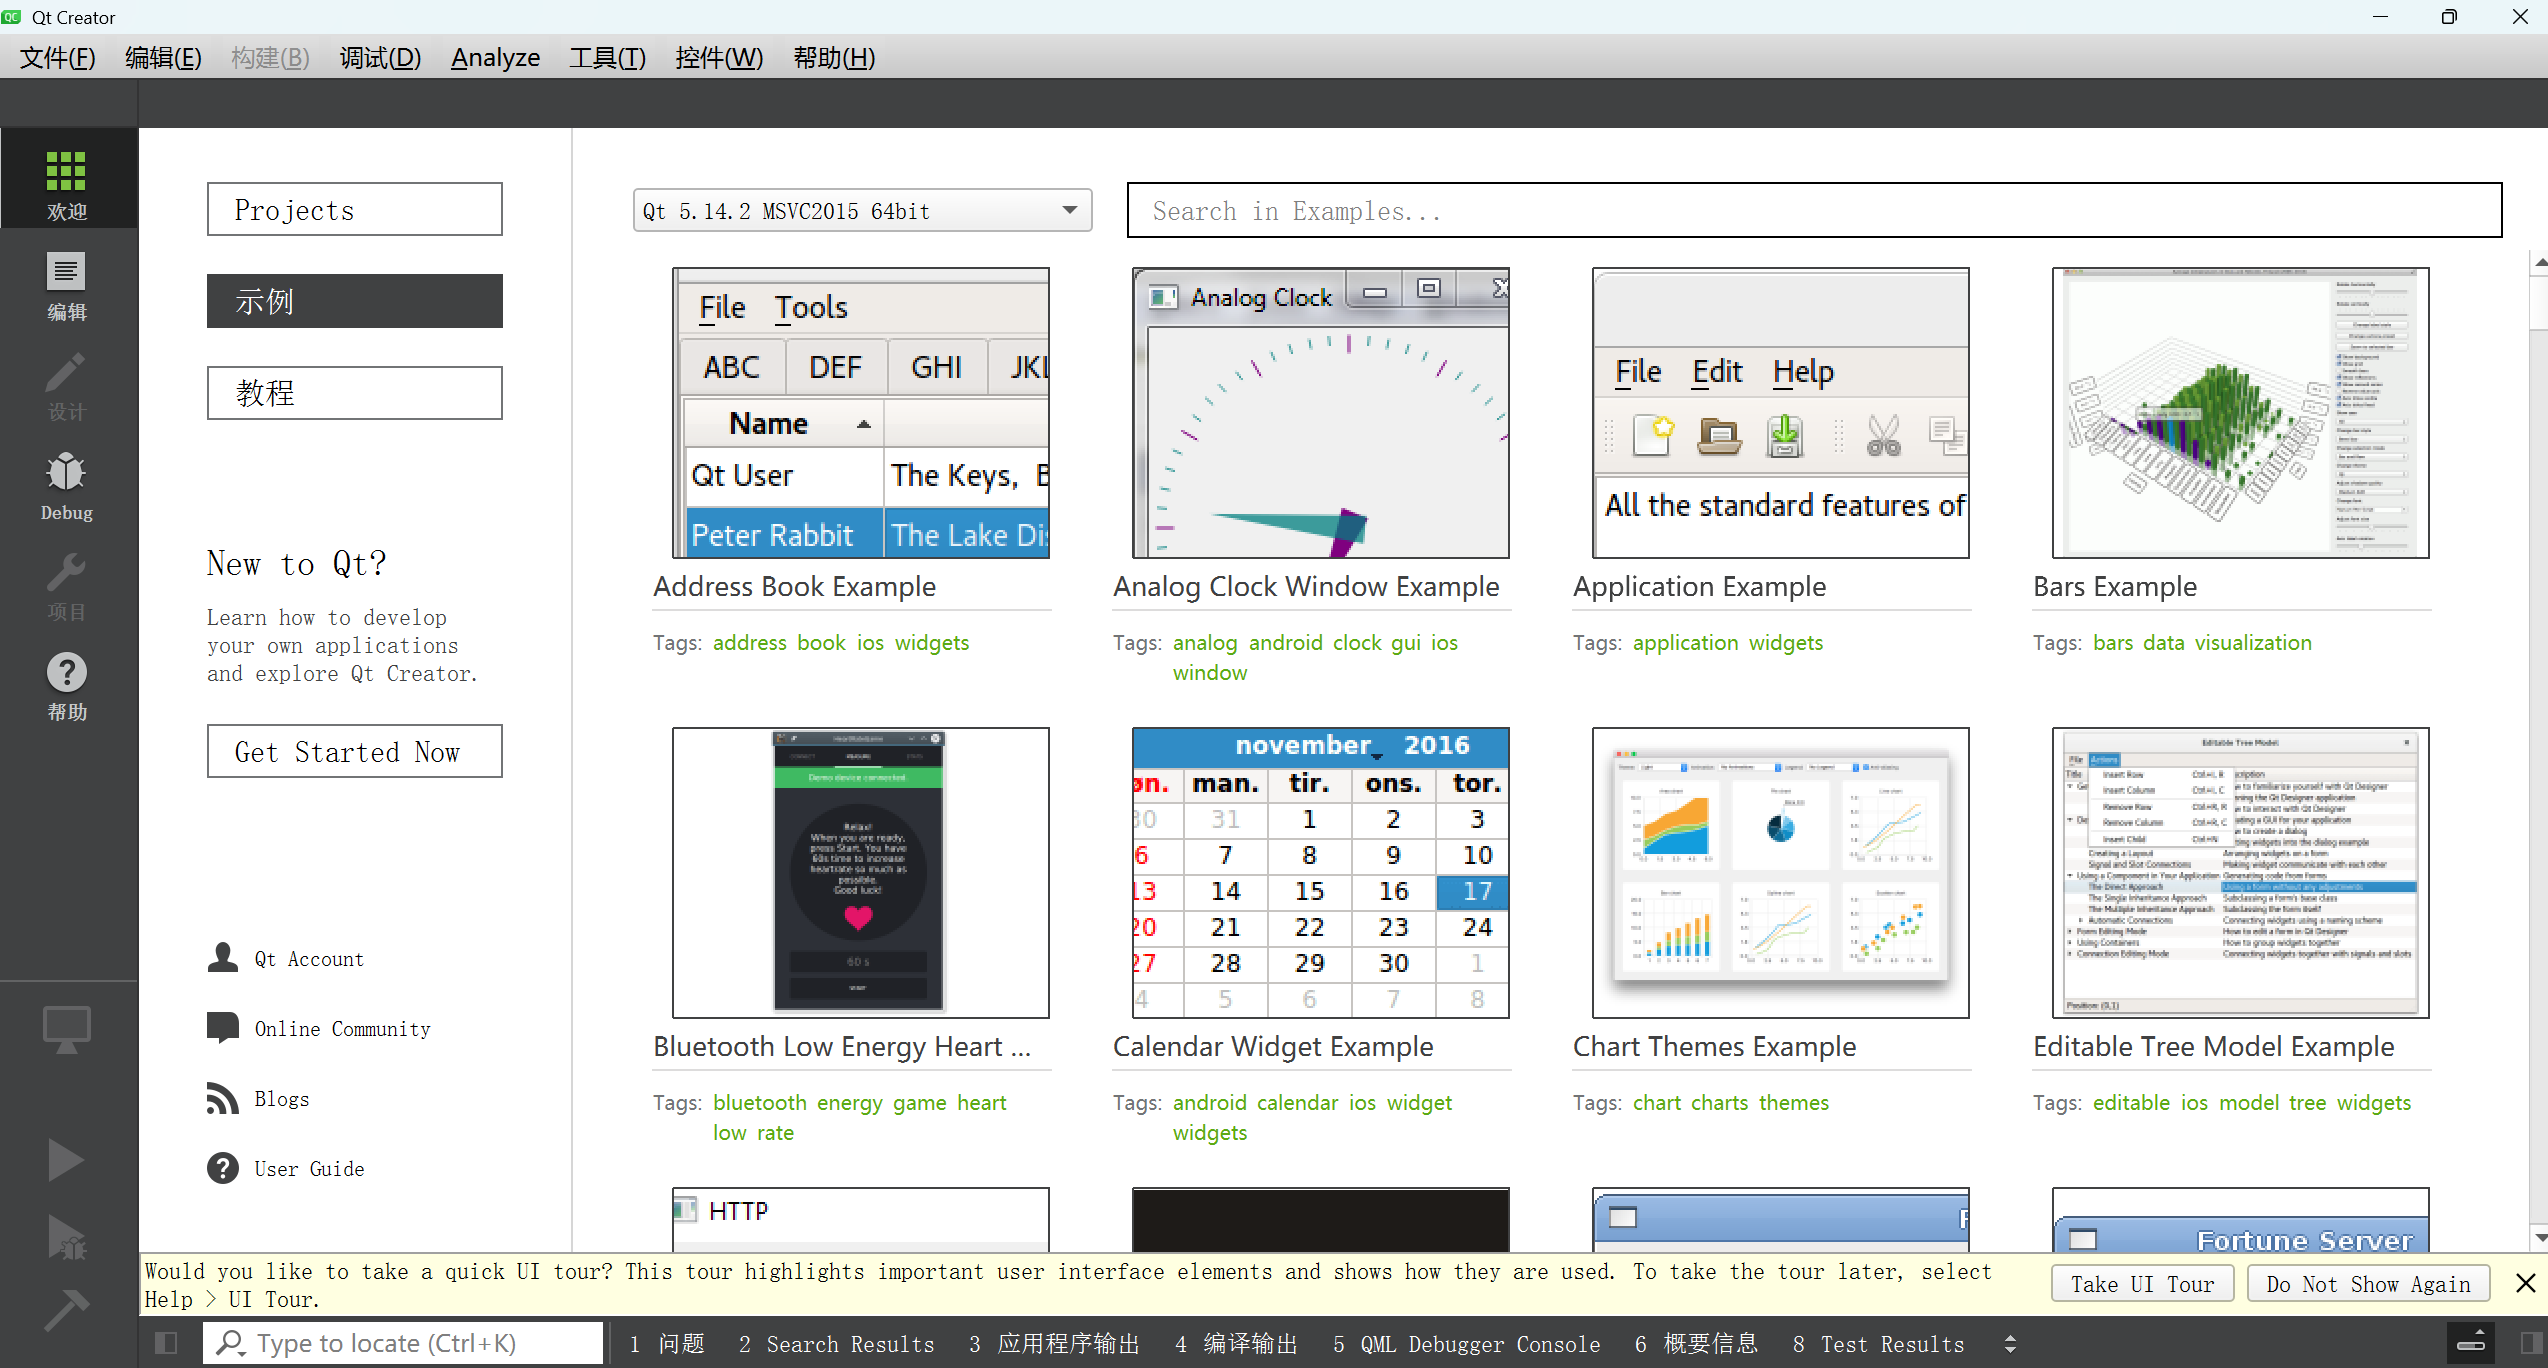Open the Blogs link

click(281, 1098)
